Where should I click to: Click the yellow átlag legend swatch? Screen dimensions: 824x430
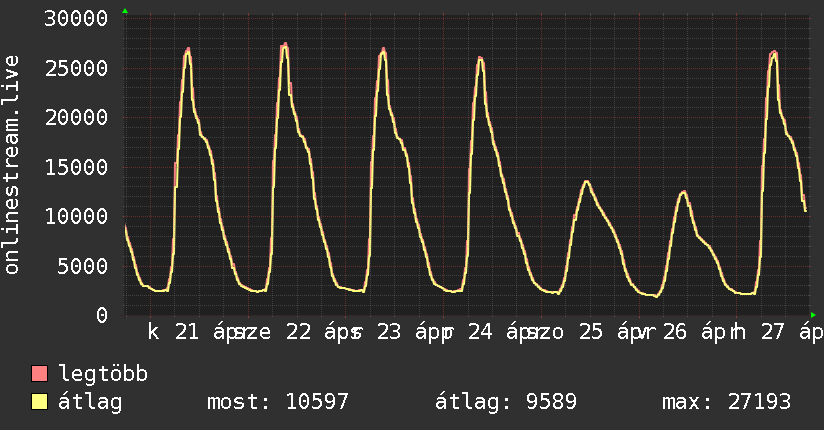(x=39, y=402)
